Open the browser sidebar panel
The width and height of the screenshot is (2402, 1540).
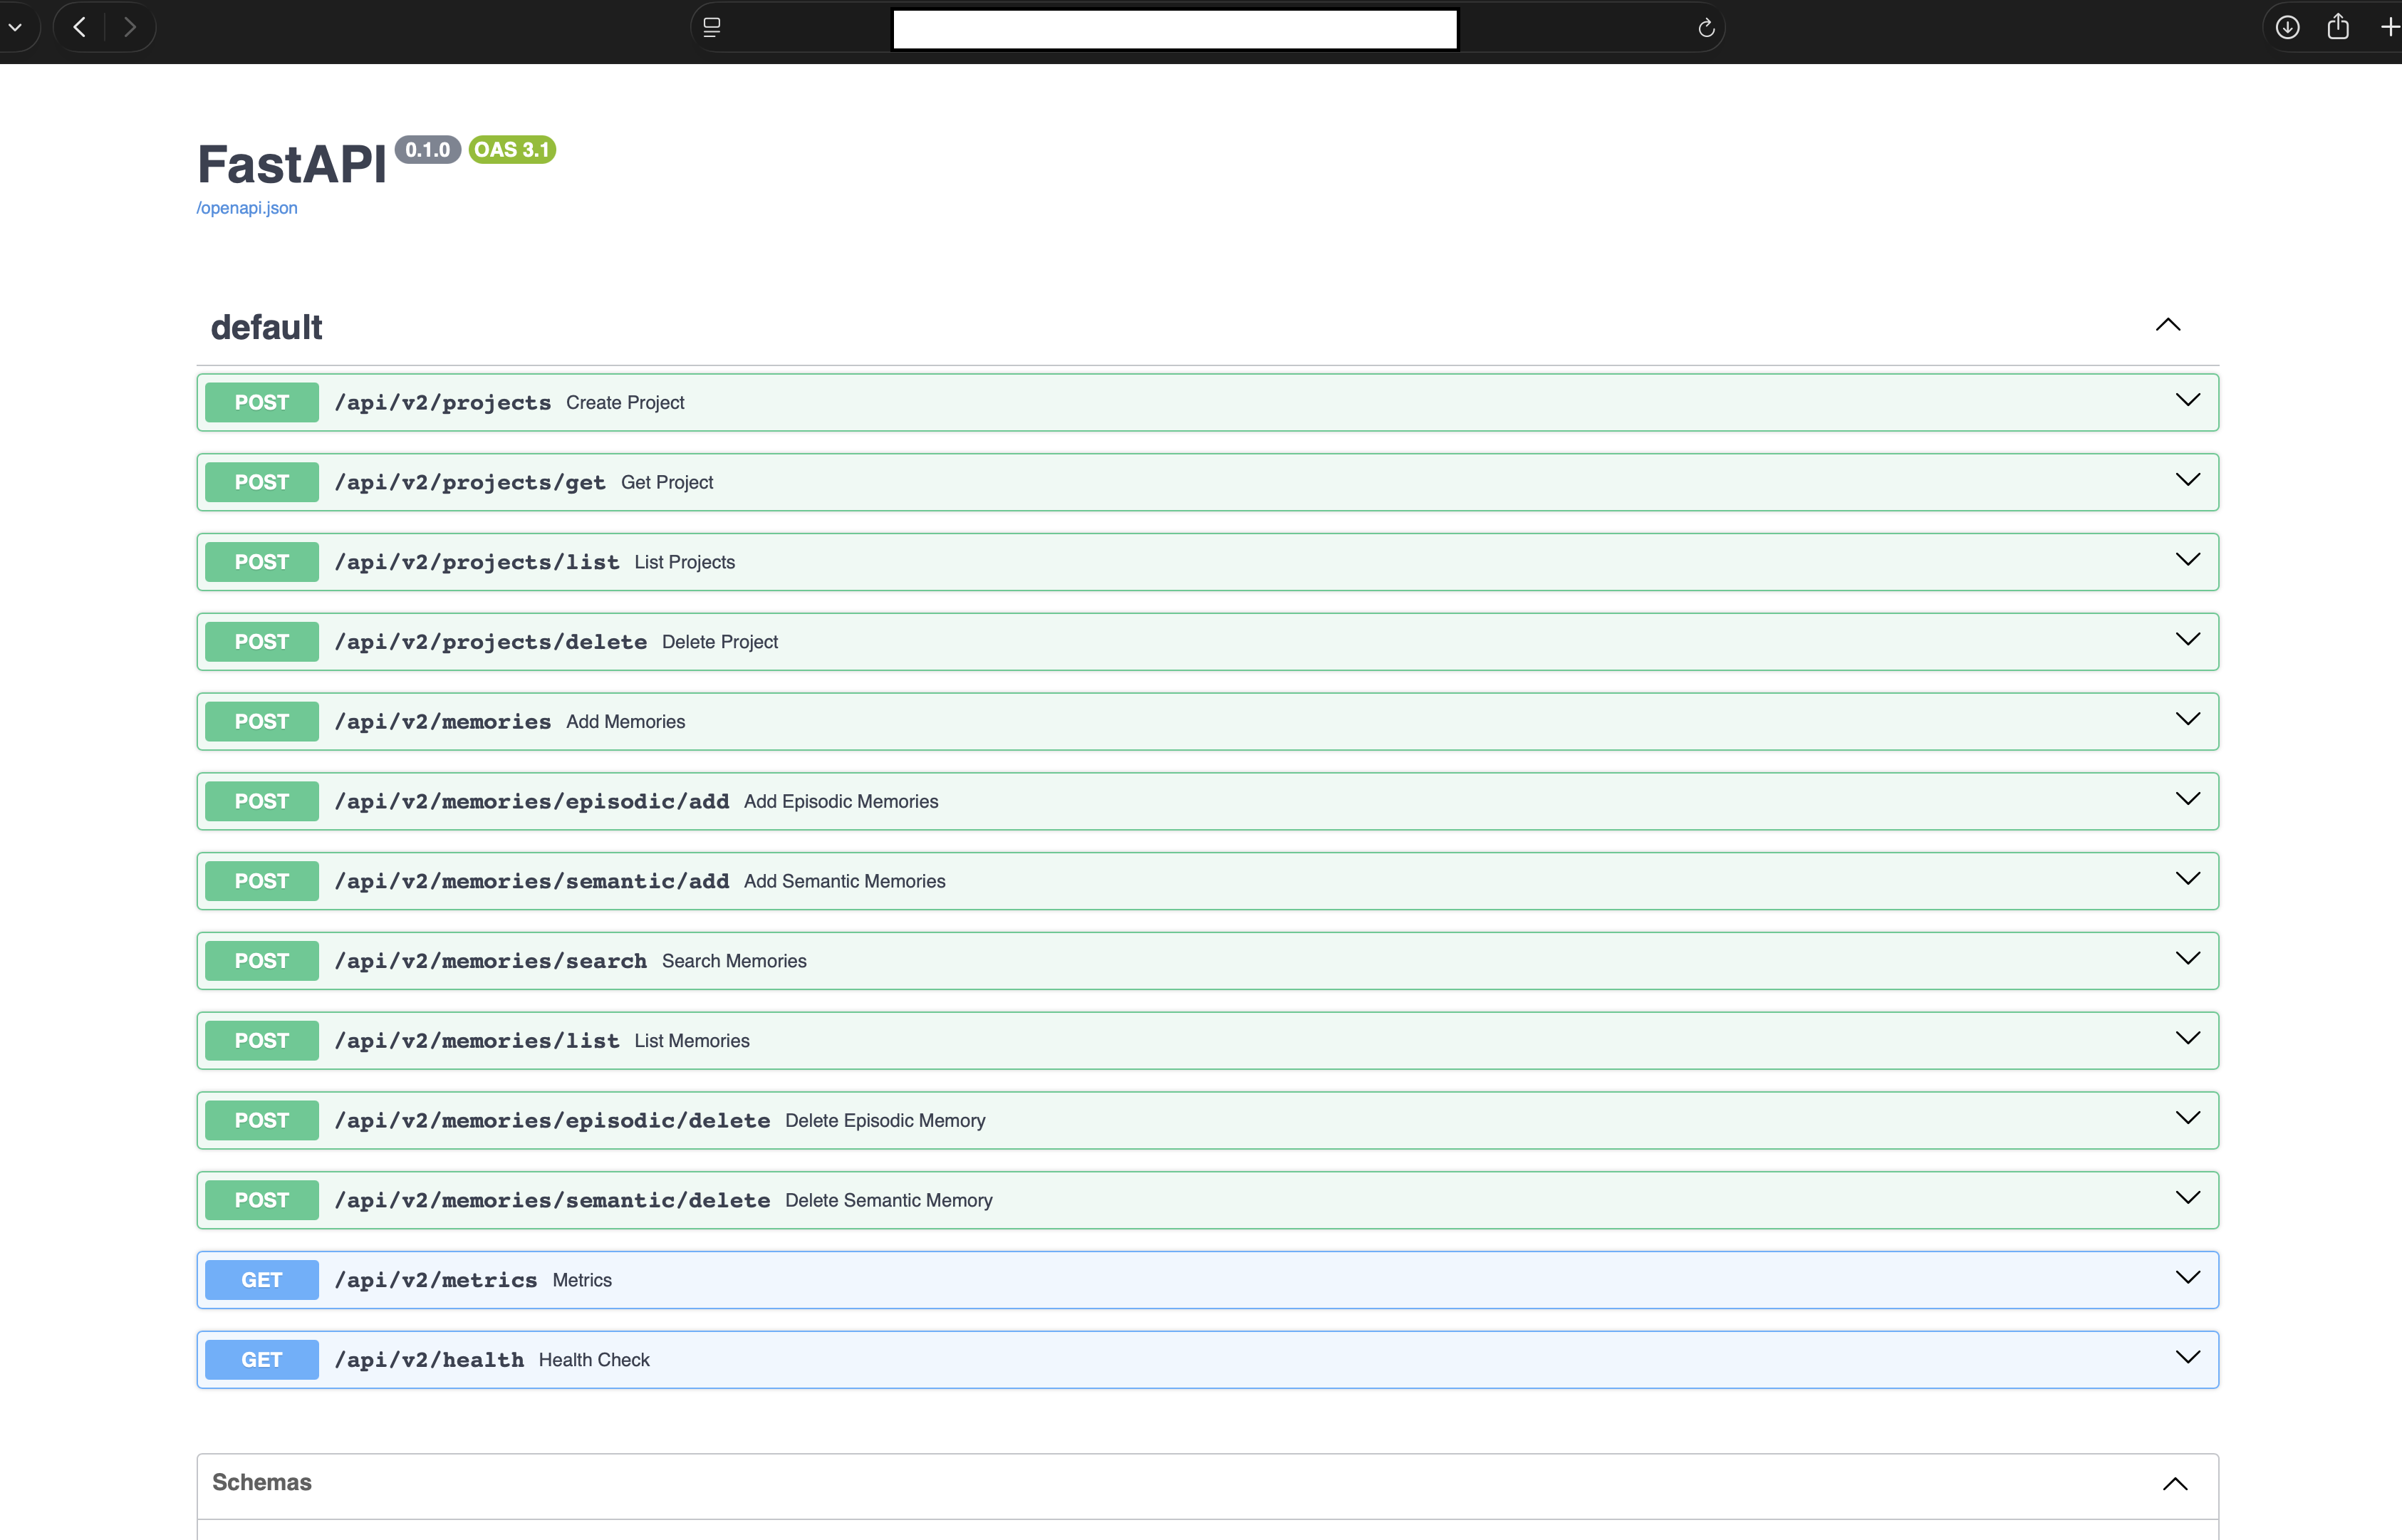(x=712, y=27)
